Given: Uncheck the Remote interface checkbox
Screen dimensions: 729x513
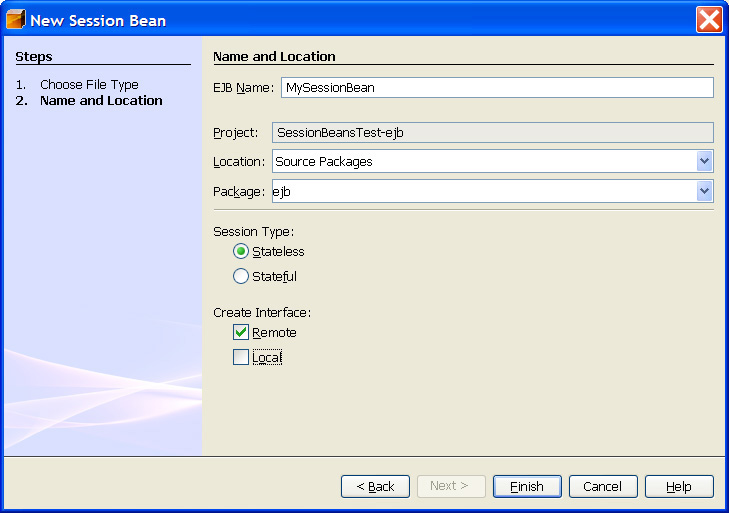Looking at the screenshot, I should (241, 332).
